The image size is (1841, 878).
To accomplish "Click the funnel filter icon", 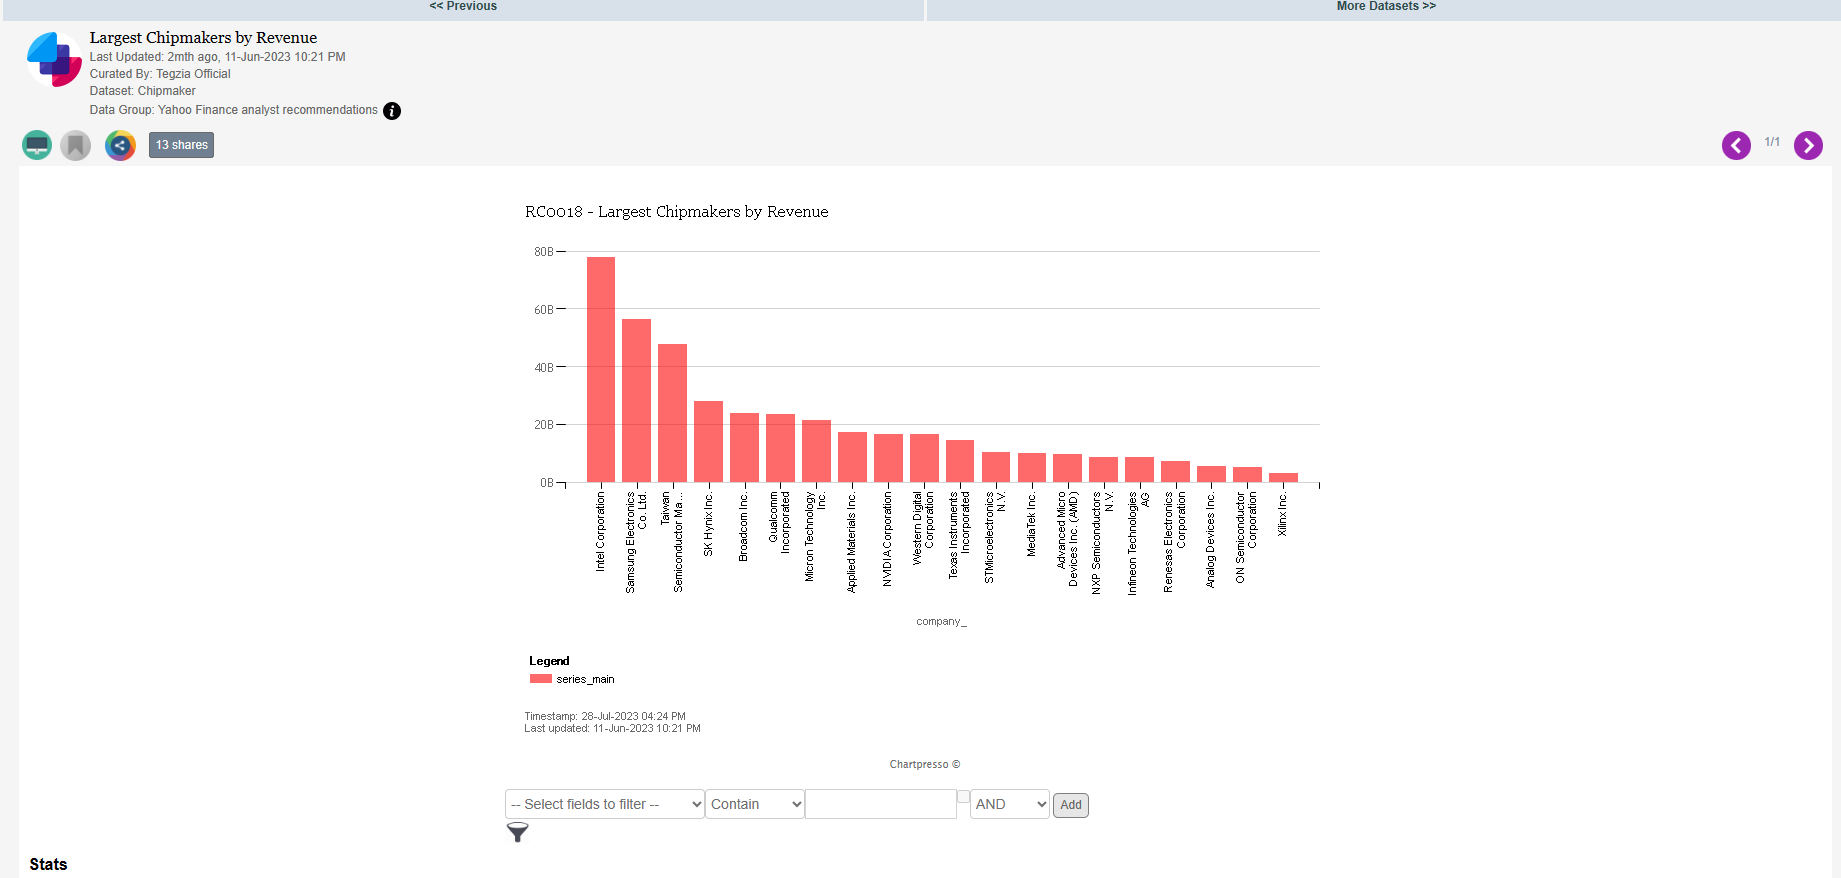I will pos(517,832).
